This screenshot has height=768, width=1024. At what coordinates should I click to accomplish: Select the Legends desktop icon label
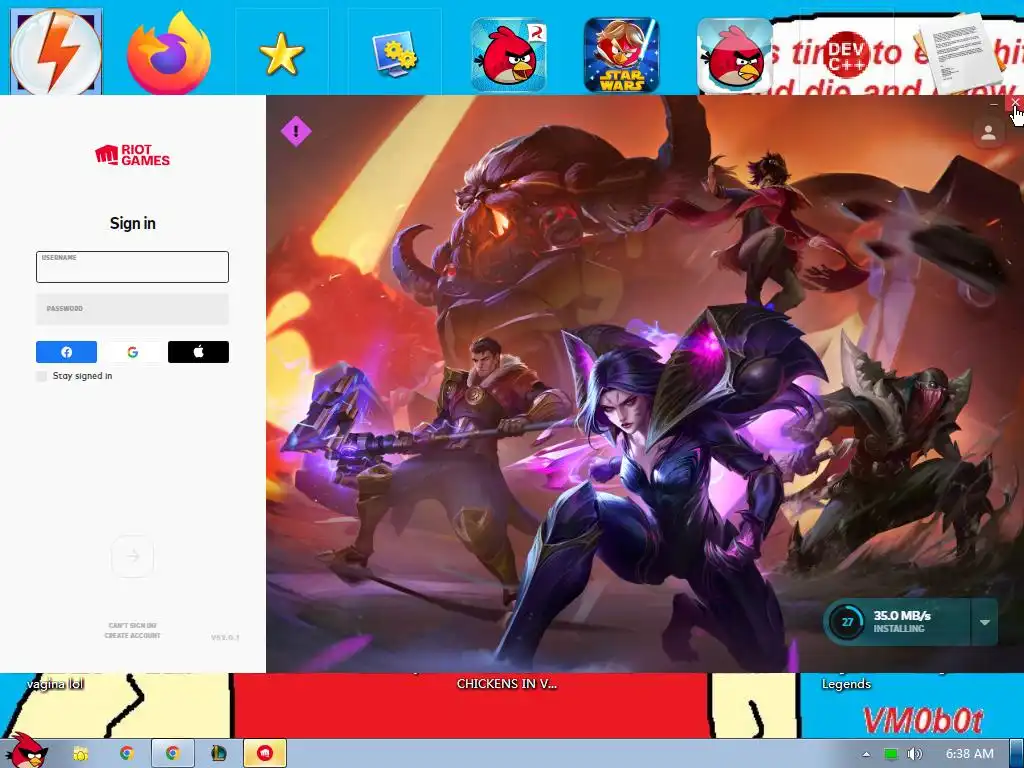pyautogui.click(x=846, y=684)
